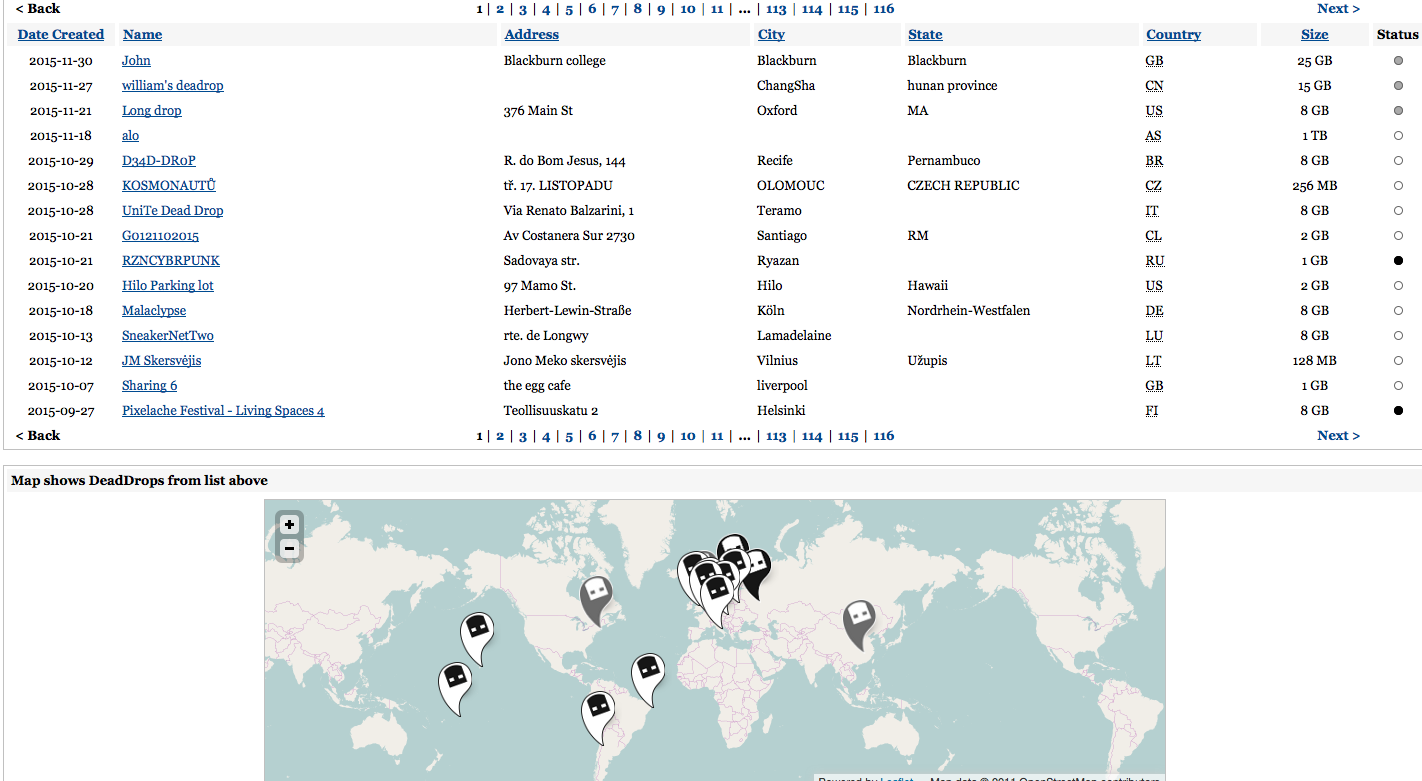This screenshot has width=1422, height=781.
Task: Zoom out on the map
Action: click(x=289, y=549)
